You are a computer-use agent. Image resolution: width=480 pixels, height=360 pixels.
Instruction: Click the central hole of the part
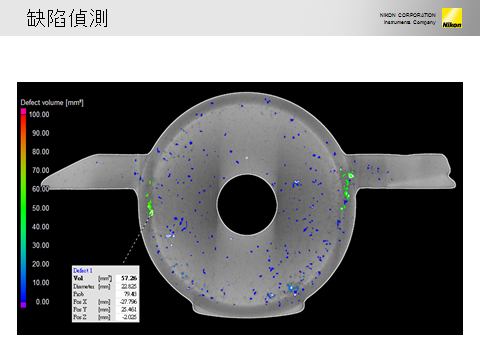[x=247, y=204]
